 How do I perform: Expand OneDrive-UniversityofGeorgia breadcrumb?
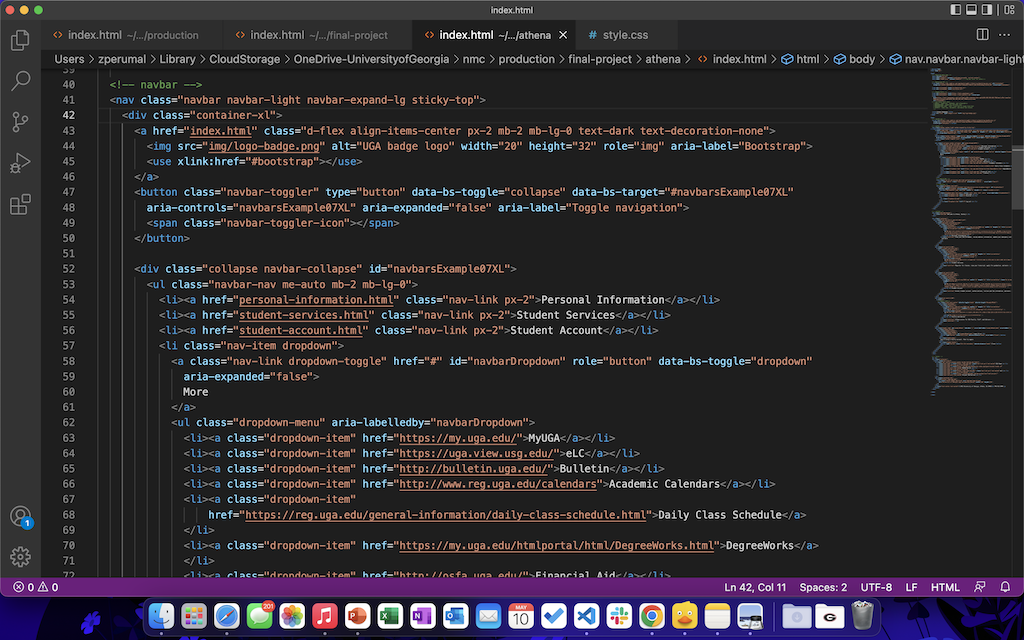click(371, 59)
